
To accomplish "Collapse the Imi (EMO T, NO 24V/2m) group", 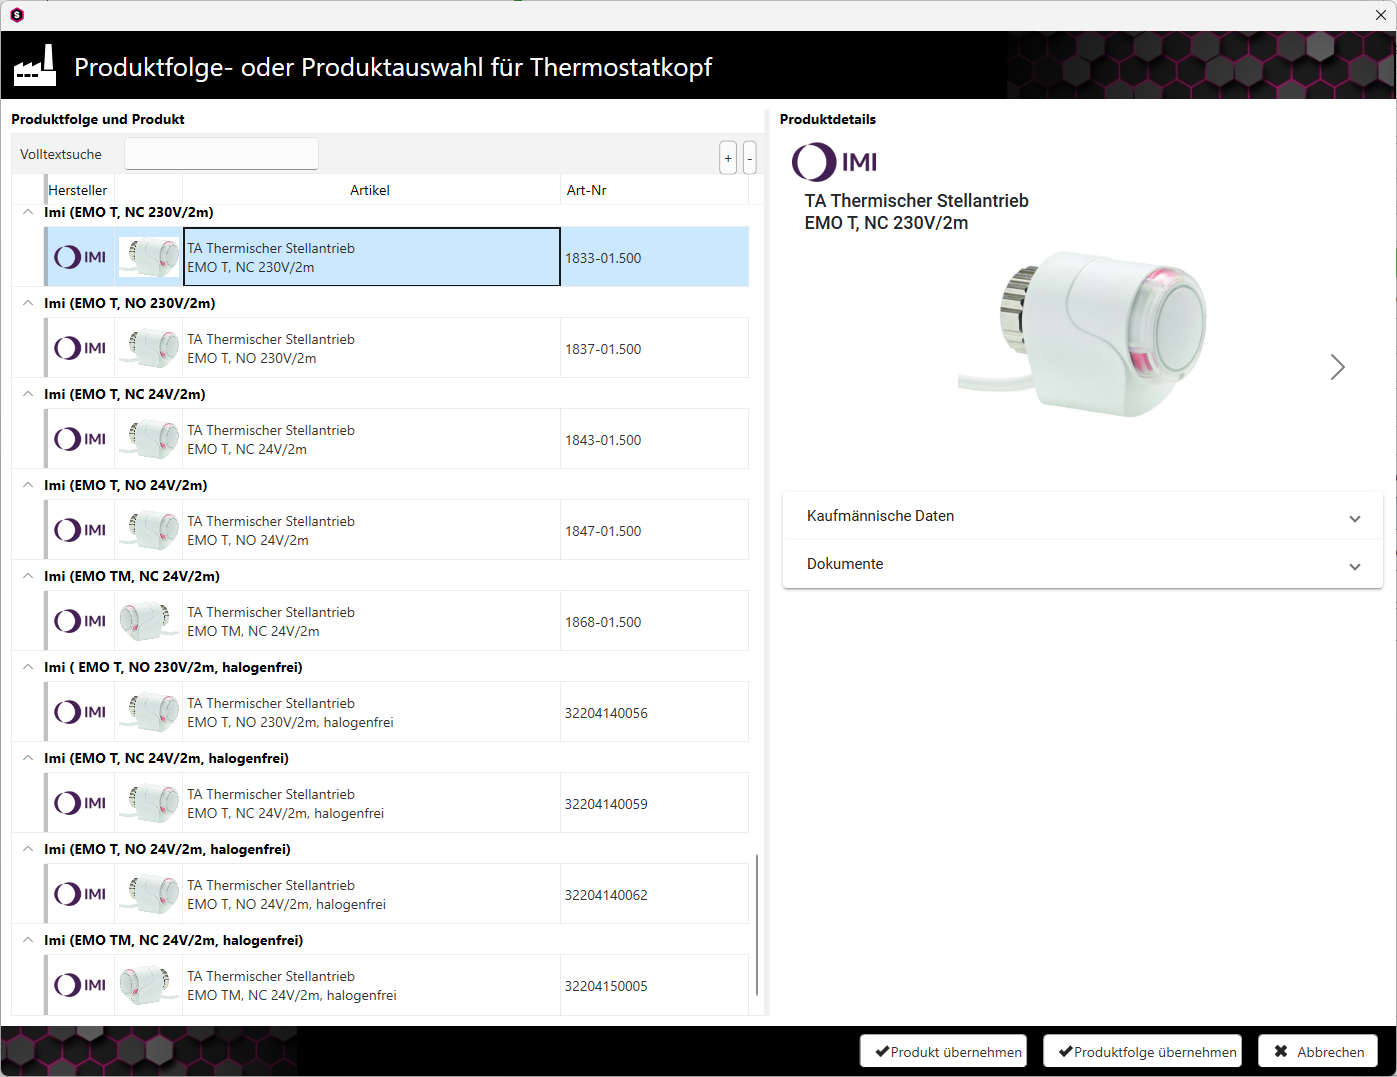I will point(28,485).
